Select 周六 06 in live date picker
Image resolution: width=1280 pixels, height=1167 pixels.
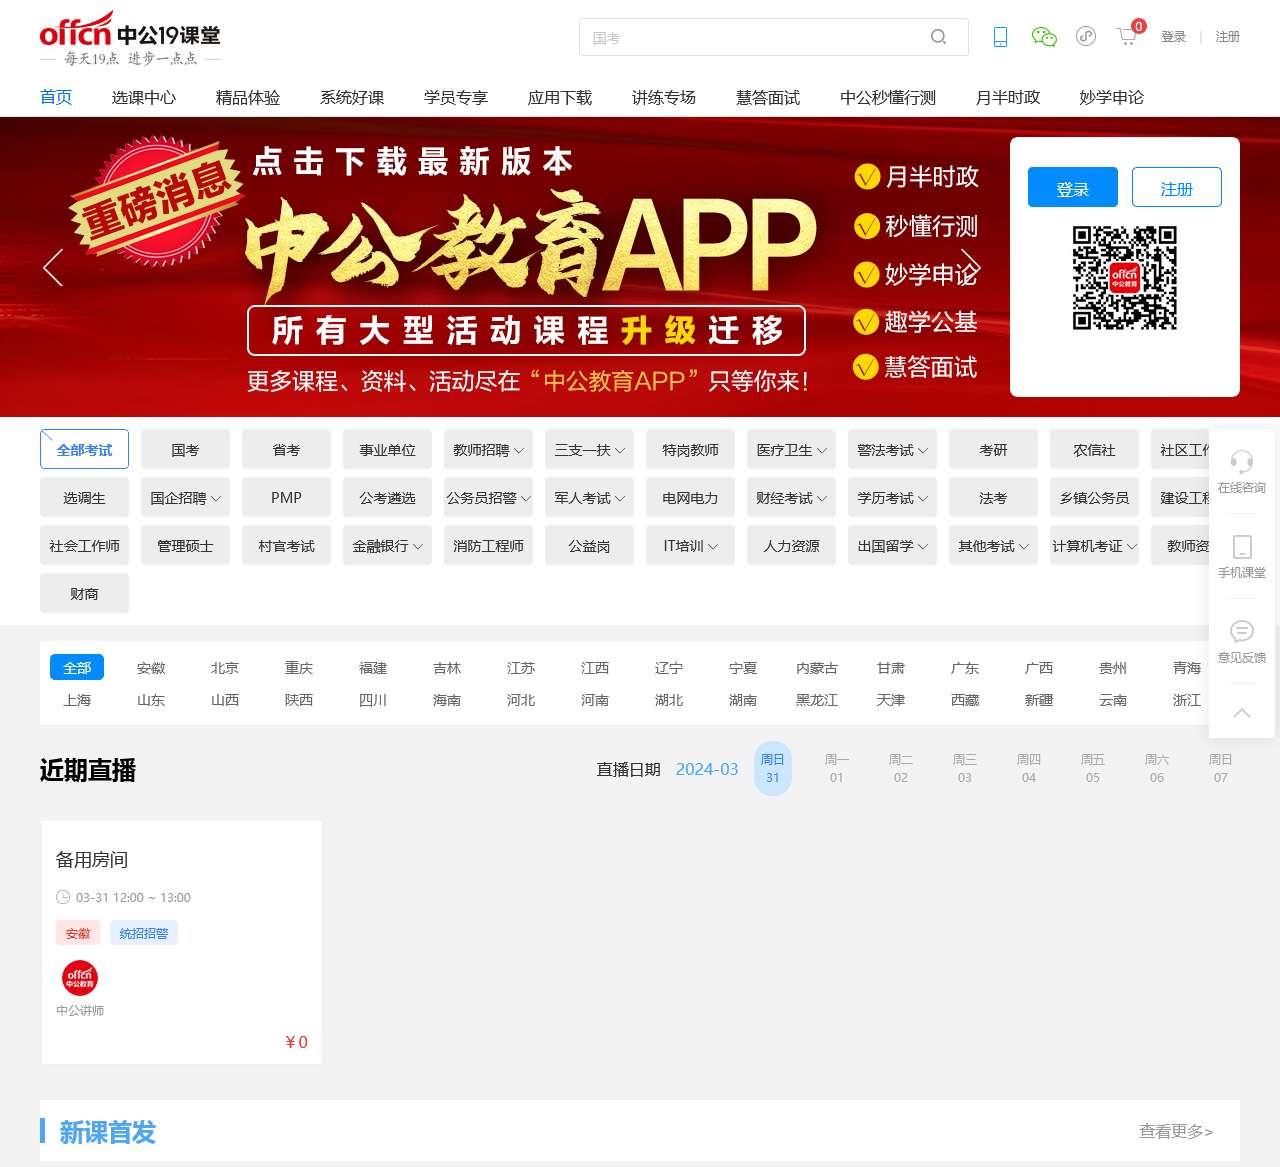tap(1157, 768)
